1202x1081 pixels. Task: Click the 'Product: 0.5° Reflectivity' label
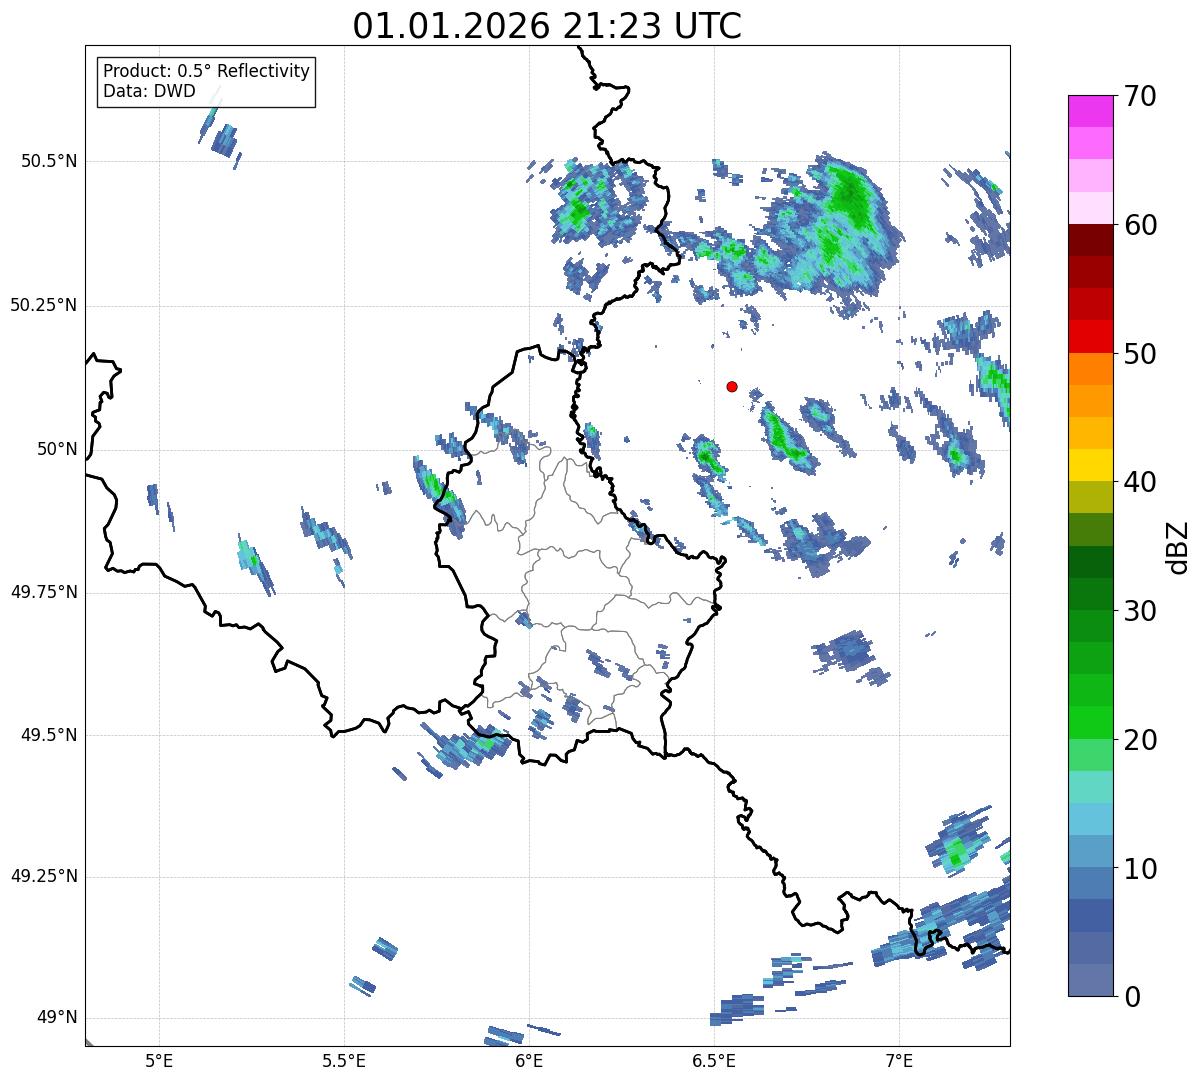tap(207, 72)
